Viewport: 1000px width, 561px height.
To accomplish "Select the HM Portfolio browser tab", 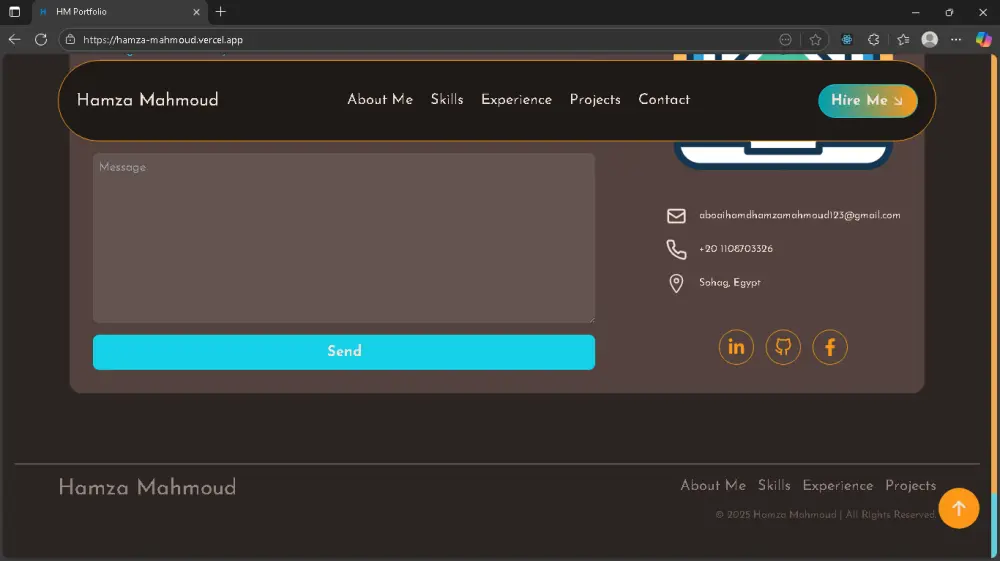I will (119, 11).
